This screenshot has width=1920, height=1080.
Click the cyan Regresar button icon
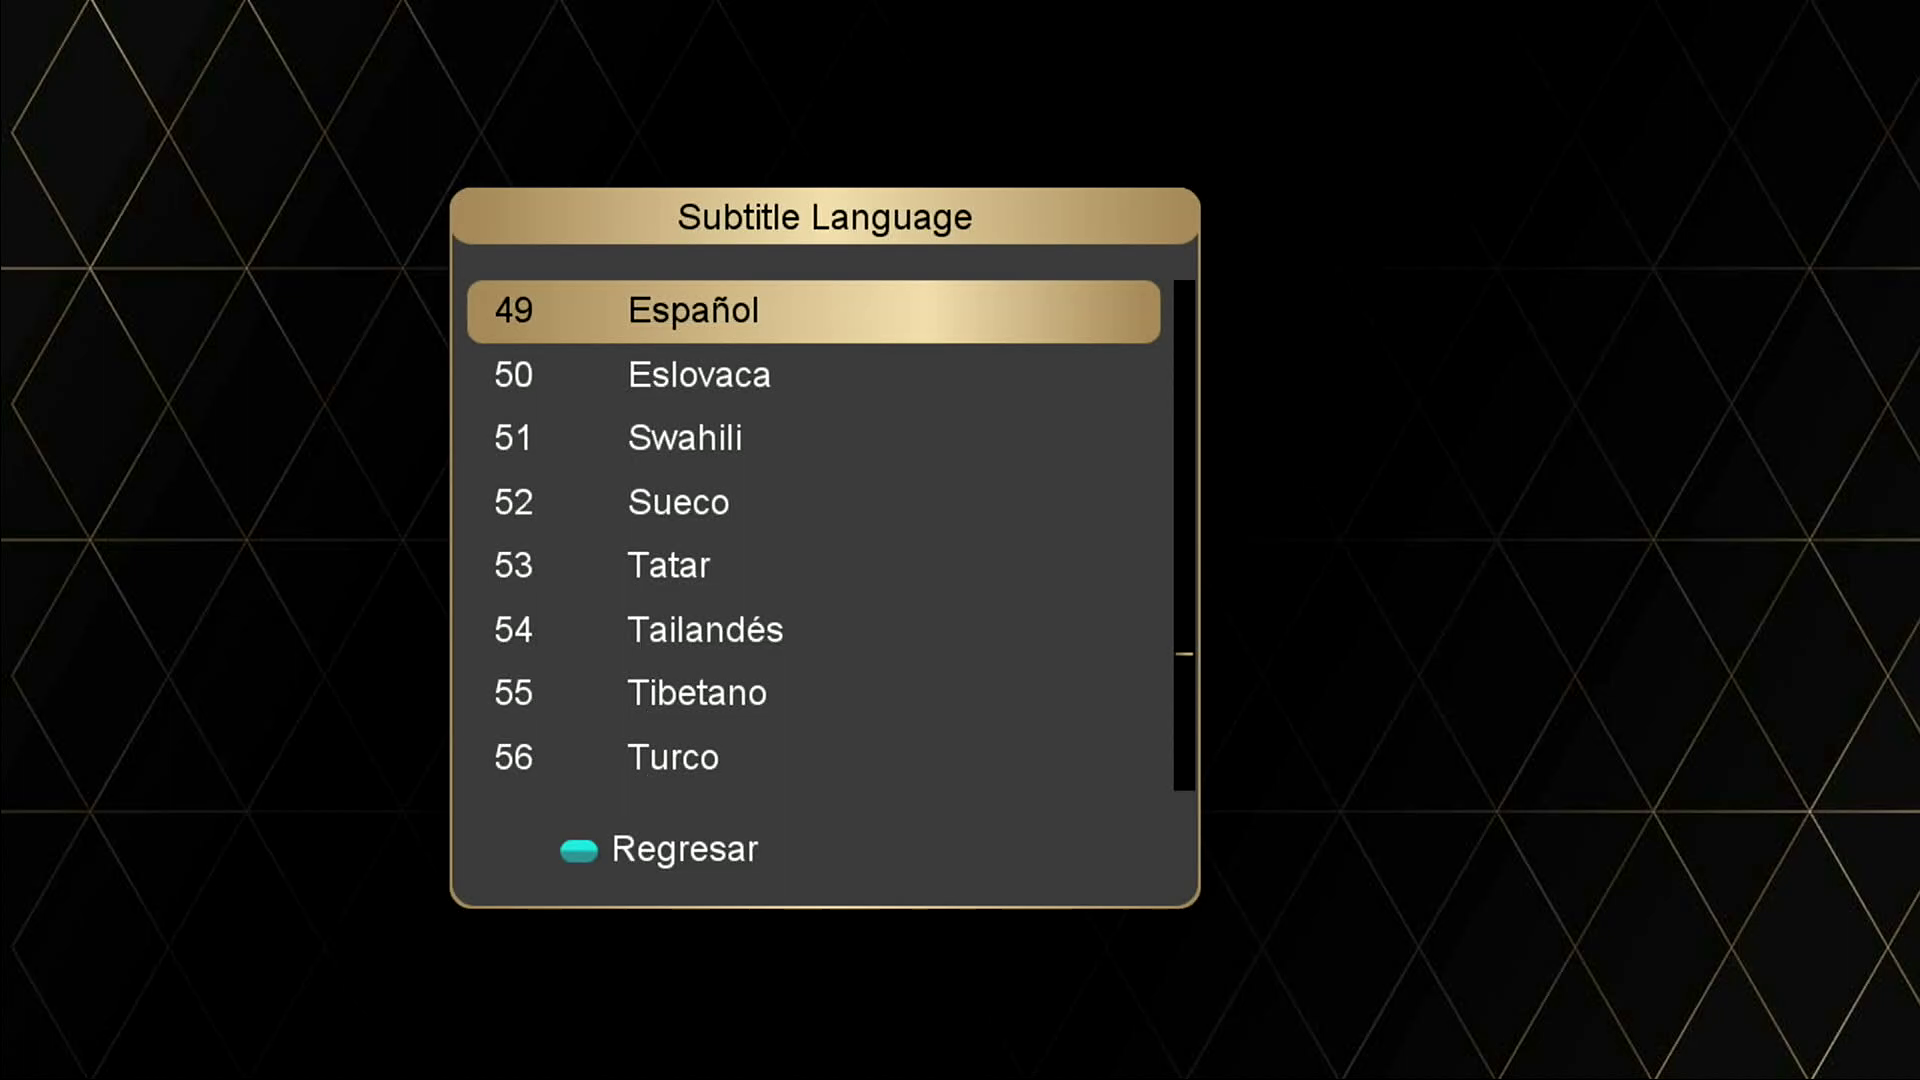[579, 850]
